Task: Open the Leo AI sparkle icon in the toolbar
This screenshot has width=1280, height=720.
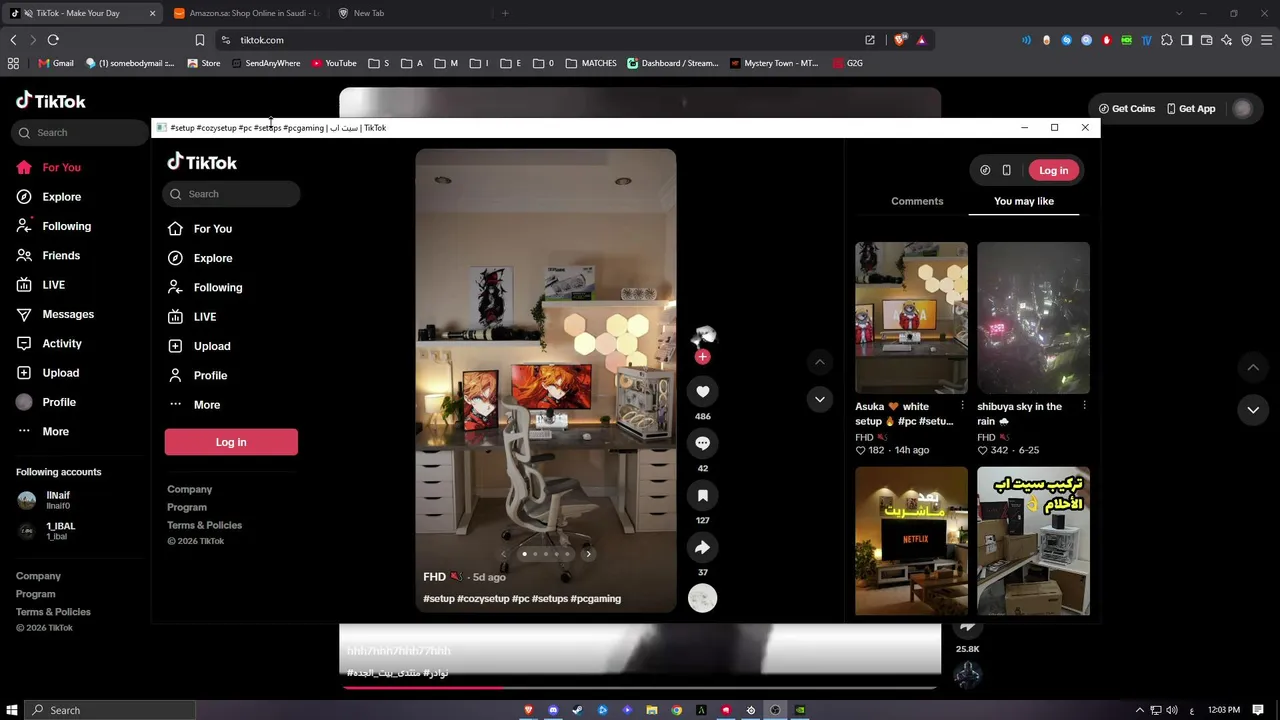Action: 1226,40
